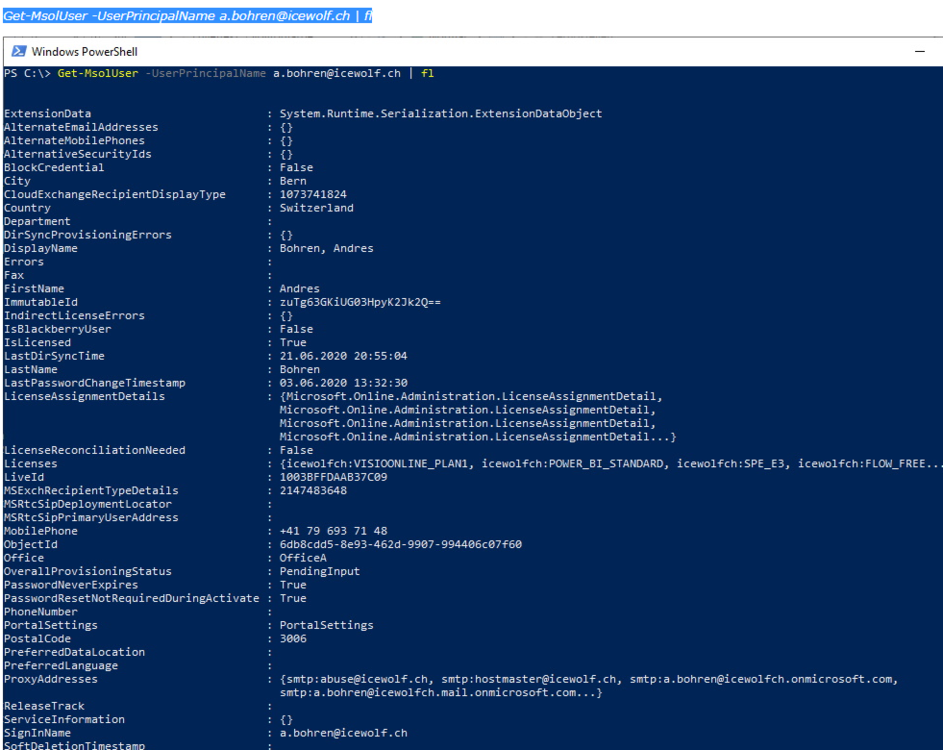Click the Windows PowerShell title text

pyautogui.click(x=84, y=52)
